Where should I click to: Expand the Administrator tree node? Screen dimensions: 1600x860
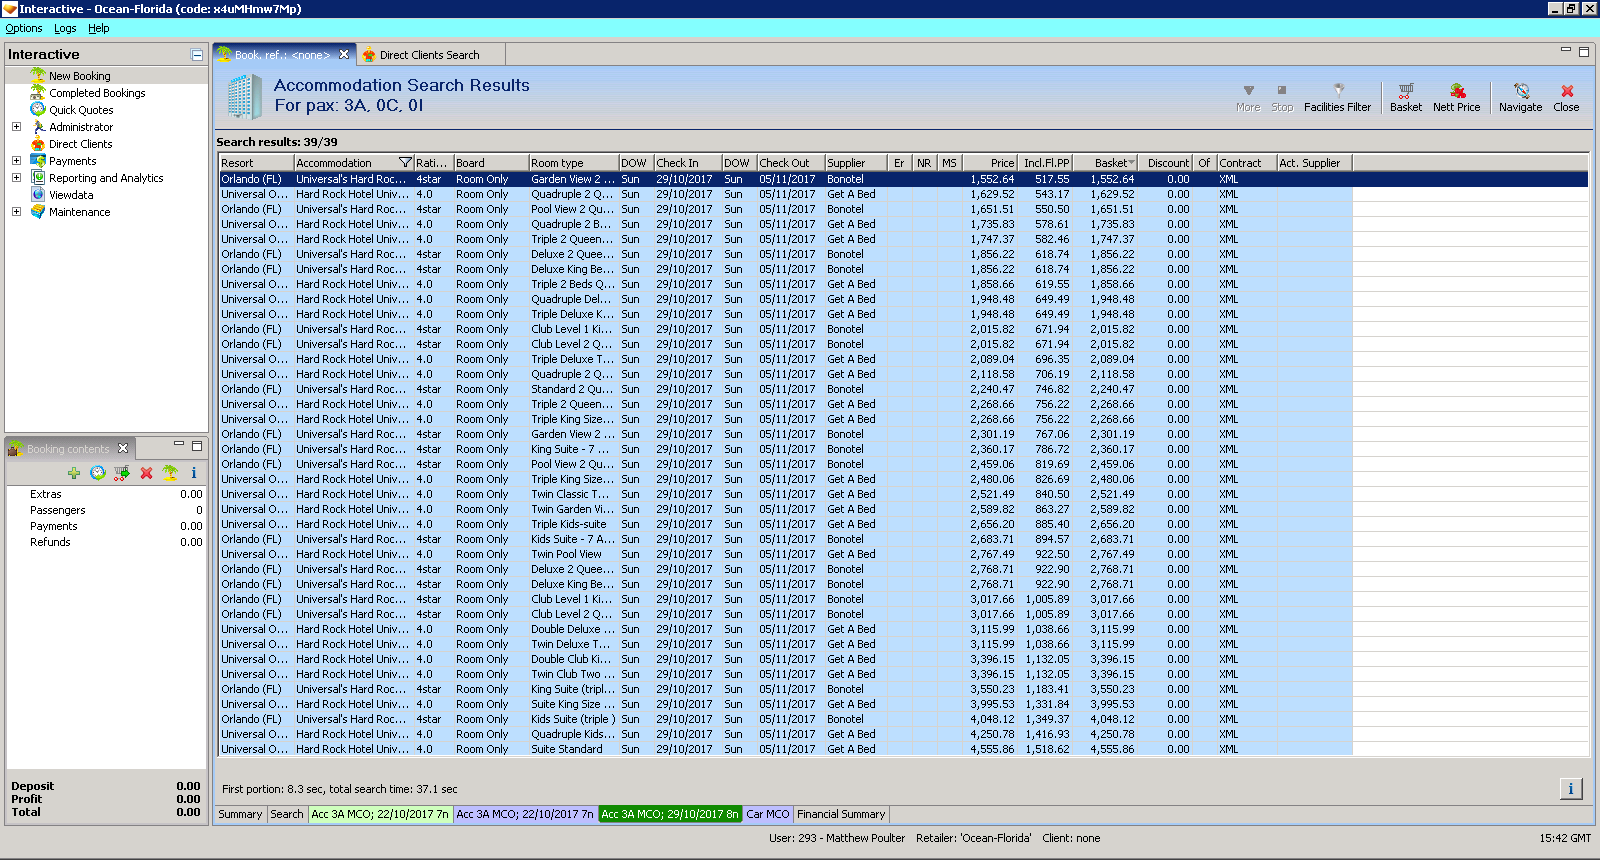click(x=16, y=127)
